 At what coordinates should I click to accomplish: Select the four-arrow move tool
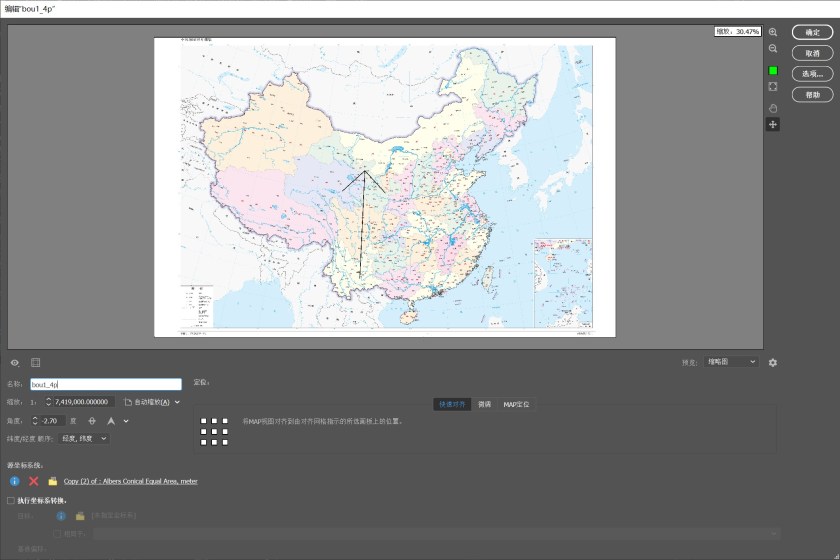(773, 124)
